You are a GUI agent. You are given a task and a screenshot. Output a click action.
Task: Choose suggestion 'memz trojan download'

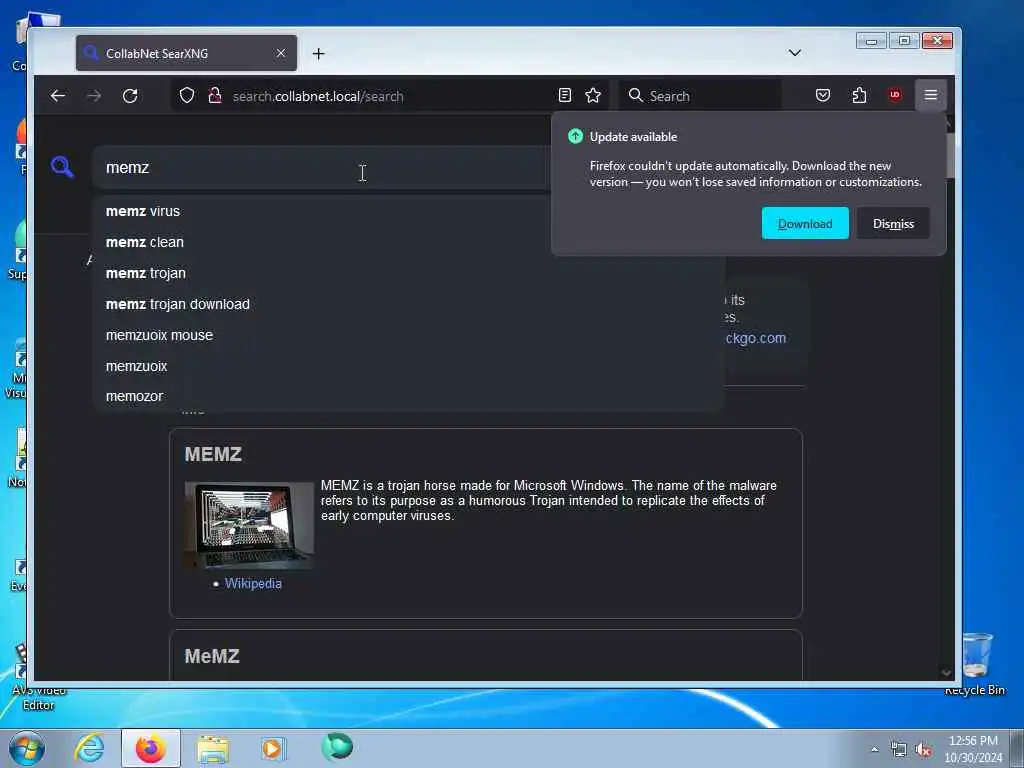click(409, 304)
